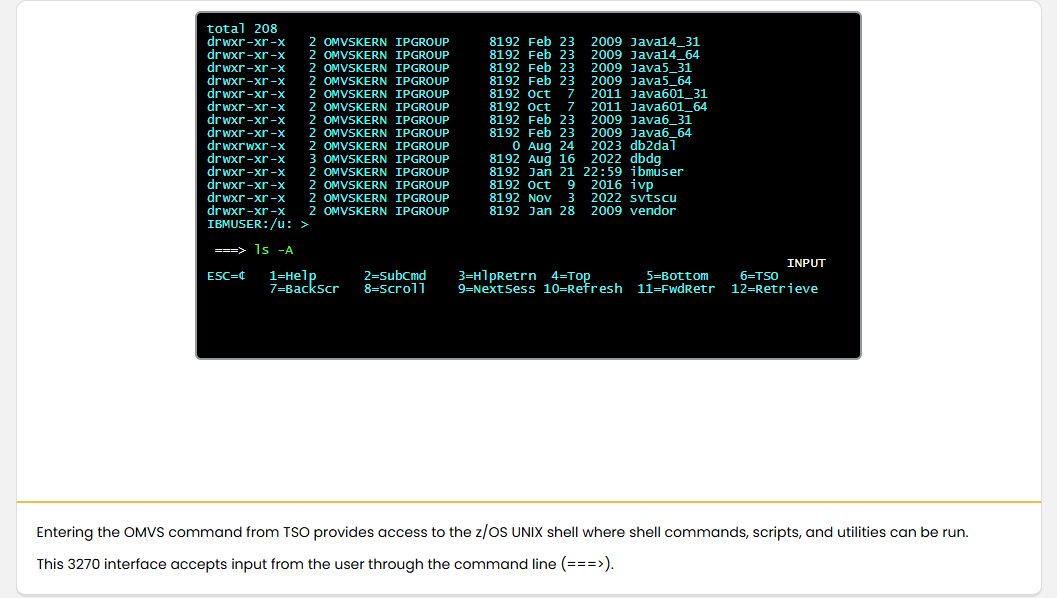The height and width of the screenshot is (598, 1057).
Task: Select the ibmuser directory name
Action: tap(657, 172)
